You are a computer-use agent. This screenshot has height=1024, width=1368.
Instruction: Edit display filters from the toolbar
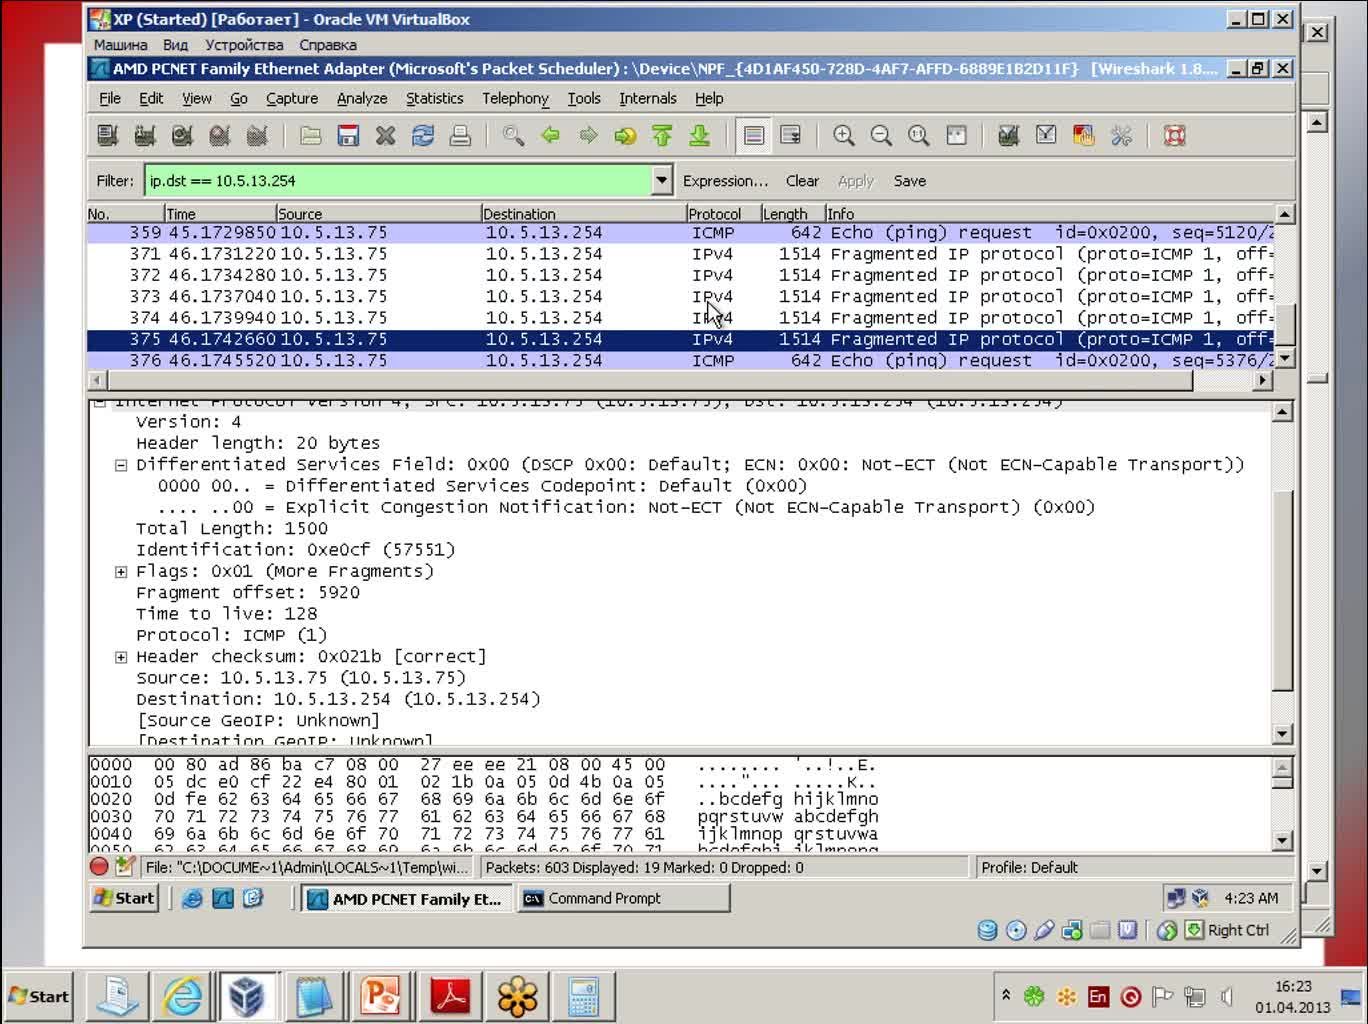(x=1046, y=136)
